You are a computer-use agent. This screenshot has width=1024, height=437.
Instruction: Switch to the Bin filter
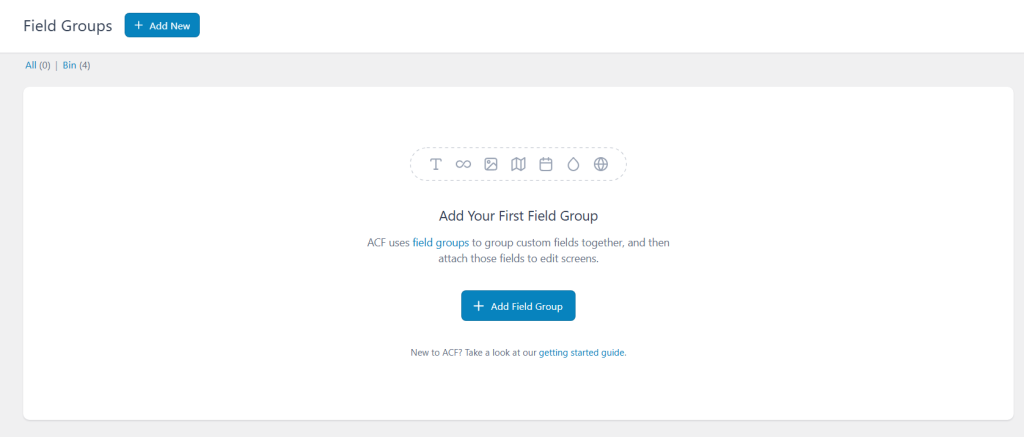coord(69,65)
